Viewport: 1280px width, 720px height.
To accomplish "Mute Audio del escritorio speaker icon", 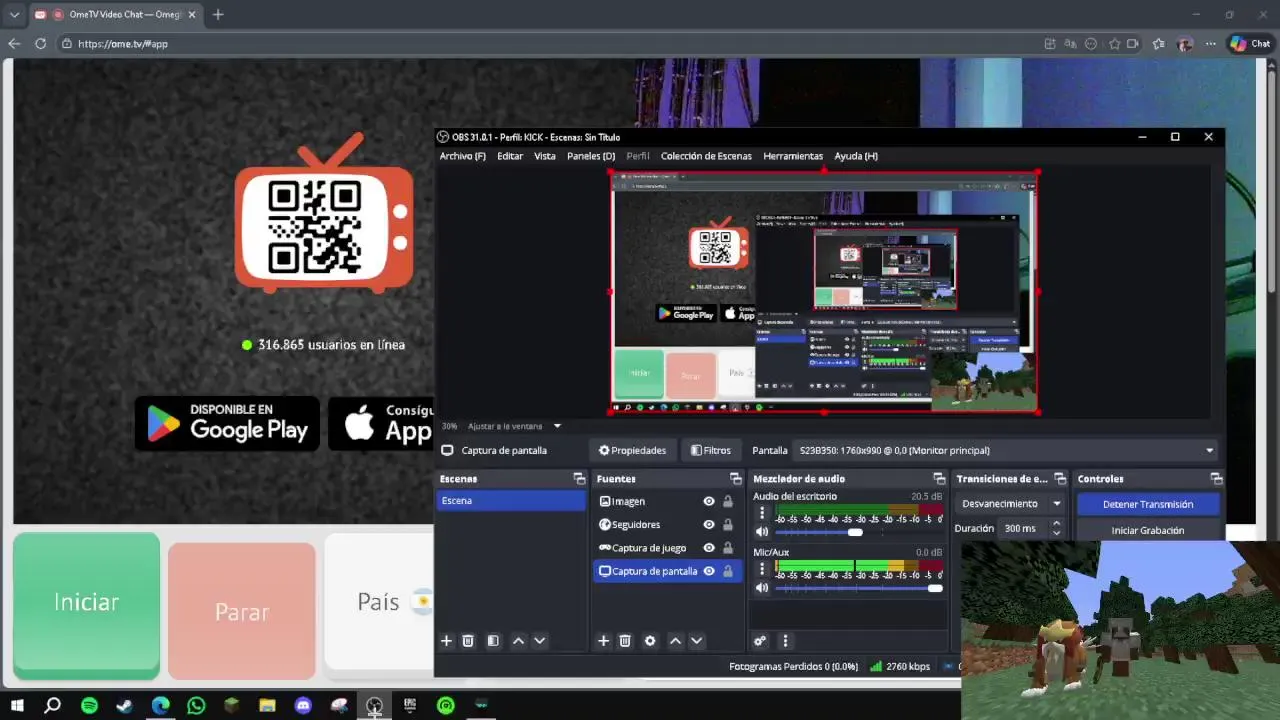I will tap(762, 532).
